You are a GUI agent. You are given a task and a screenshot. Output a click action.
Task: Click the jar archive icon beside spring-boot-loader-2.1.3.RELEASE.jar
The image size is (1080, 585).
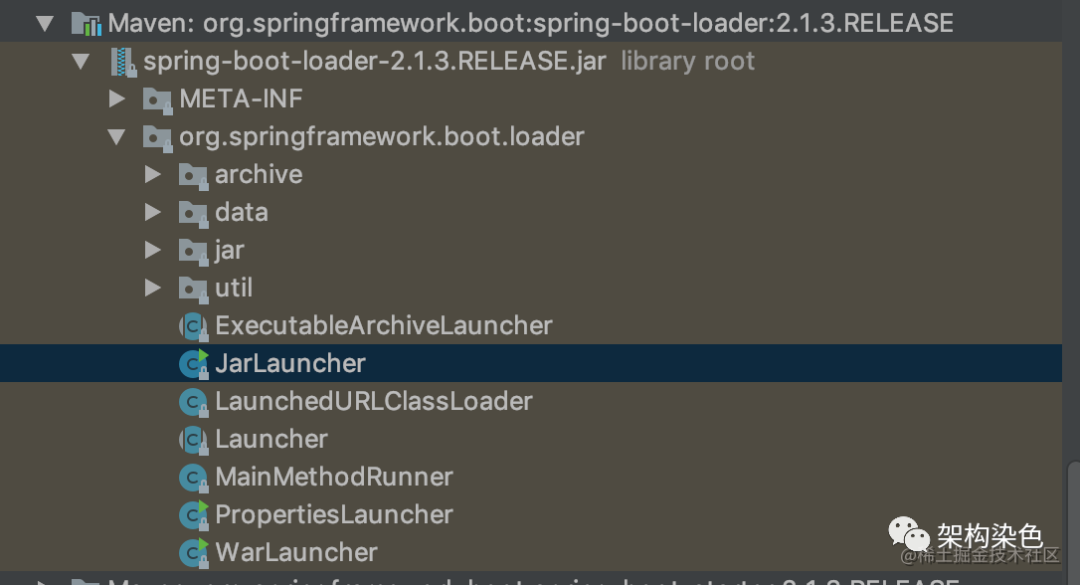(125, 60)
